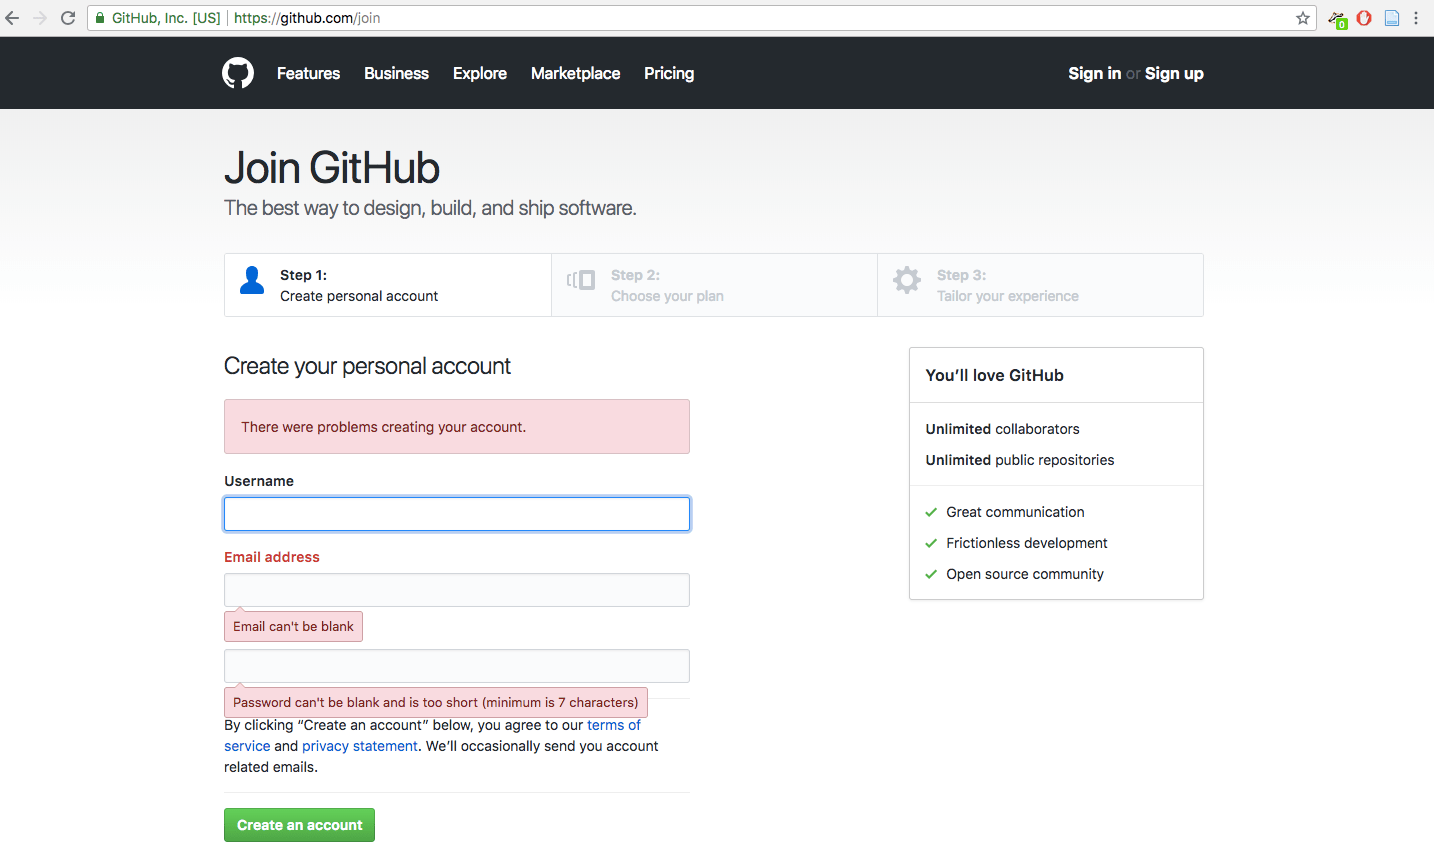
Task: Click the Unlimited public repositories text
Action: (1019, 460)
